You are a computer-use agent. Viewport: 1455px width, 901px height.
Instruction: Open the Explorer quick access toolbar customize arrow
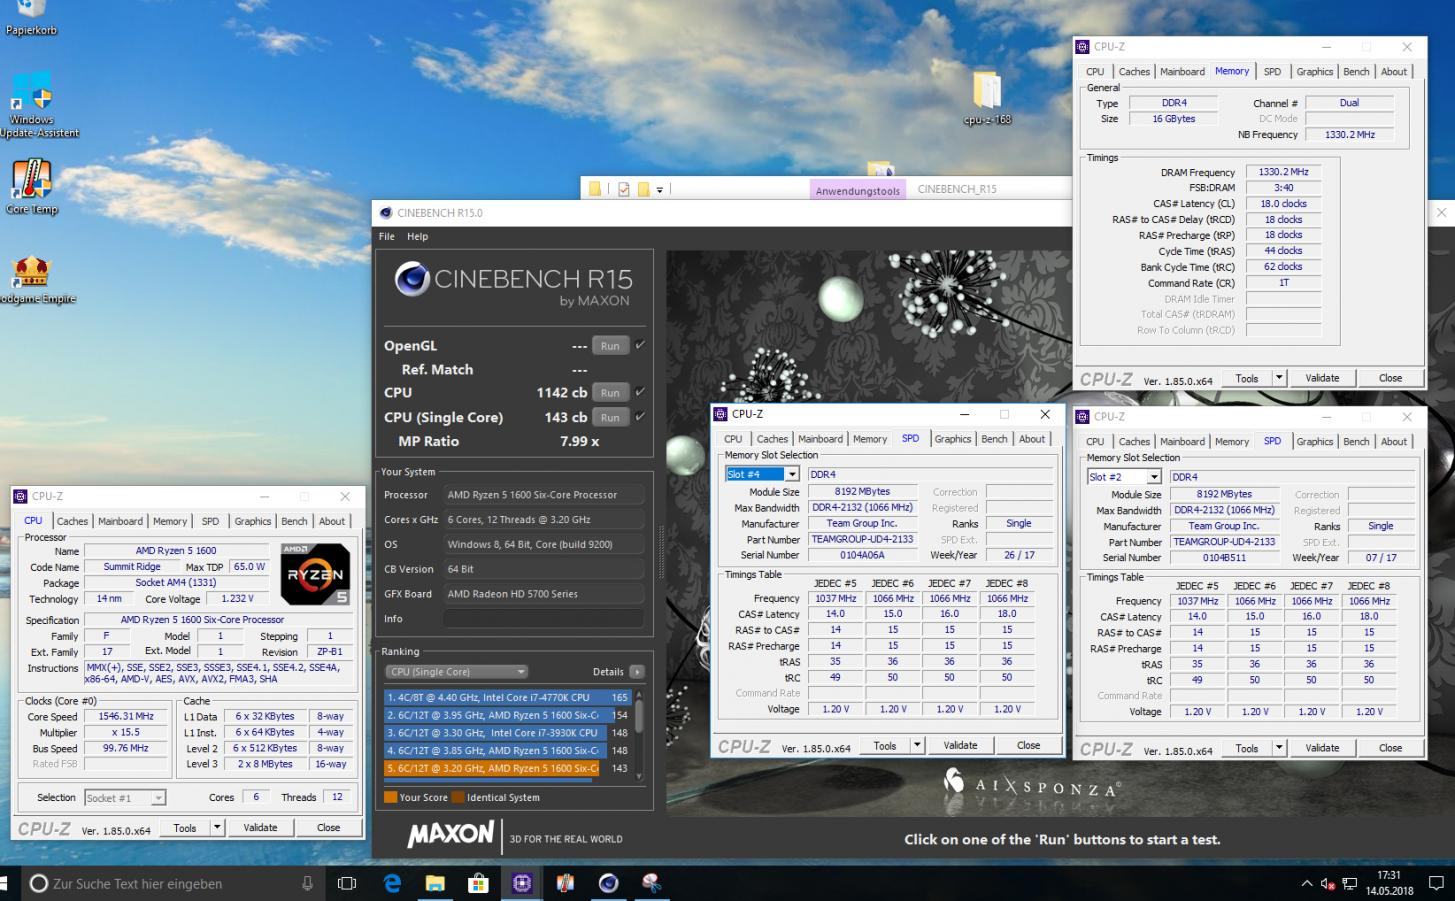(660, 190)
